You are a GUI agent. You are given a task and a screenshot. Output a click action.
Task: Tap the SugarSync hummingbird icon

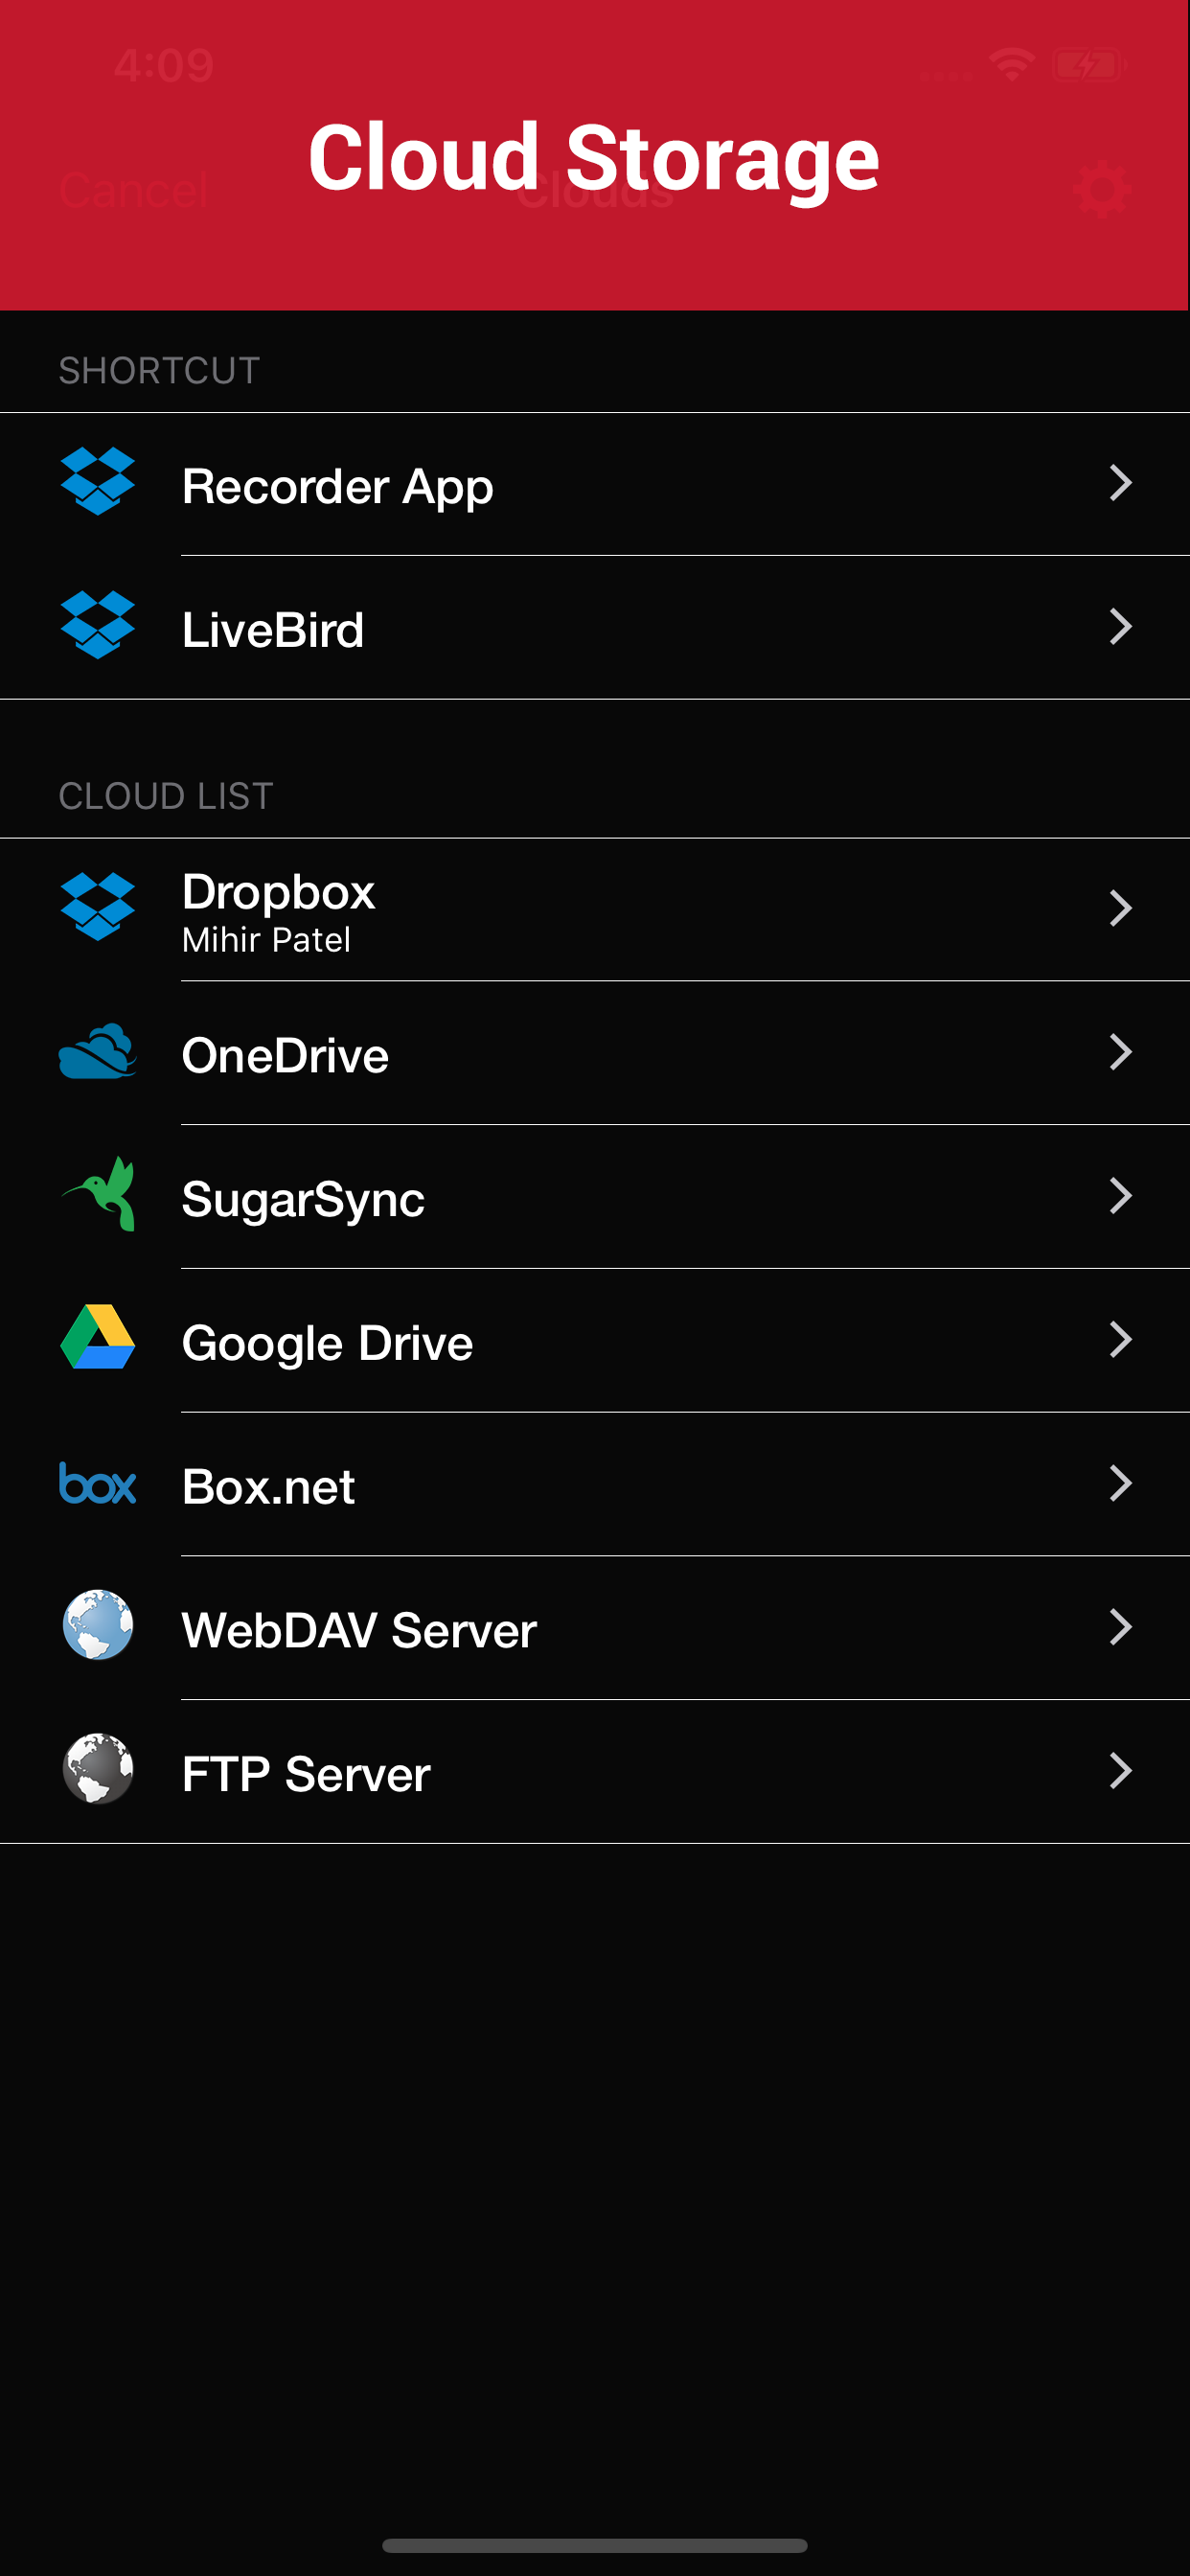99,1194
